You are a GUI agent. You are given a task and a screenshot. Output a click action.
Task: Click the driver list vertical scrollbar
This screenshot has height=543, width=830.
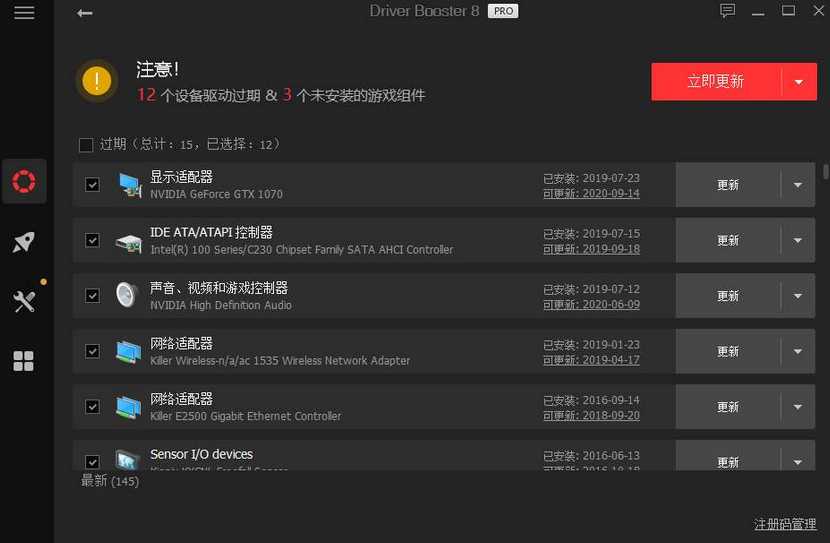pyautogui.click(x=825, y=171)
